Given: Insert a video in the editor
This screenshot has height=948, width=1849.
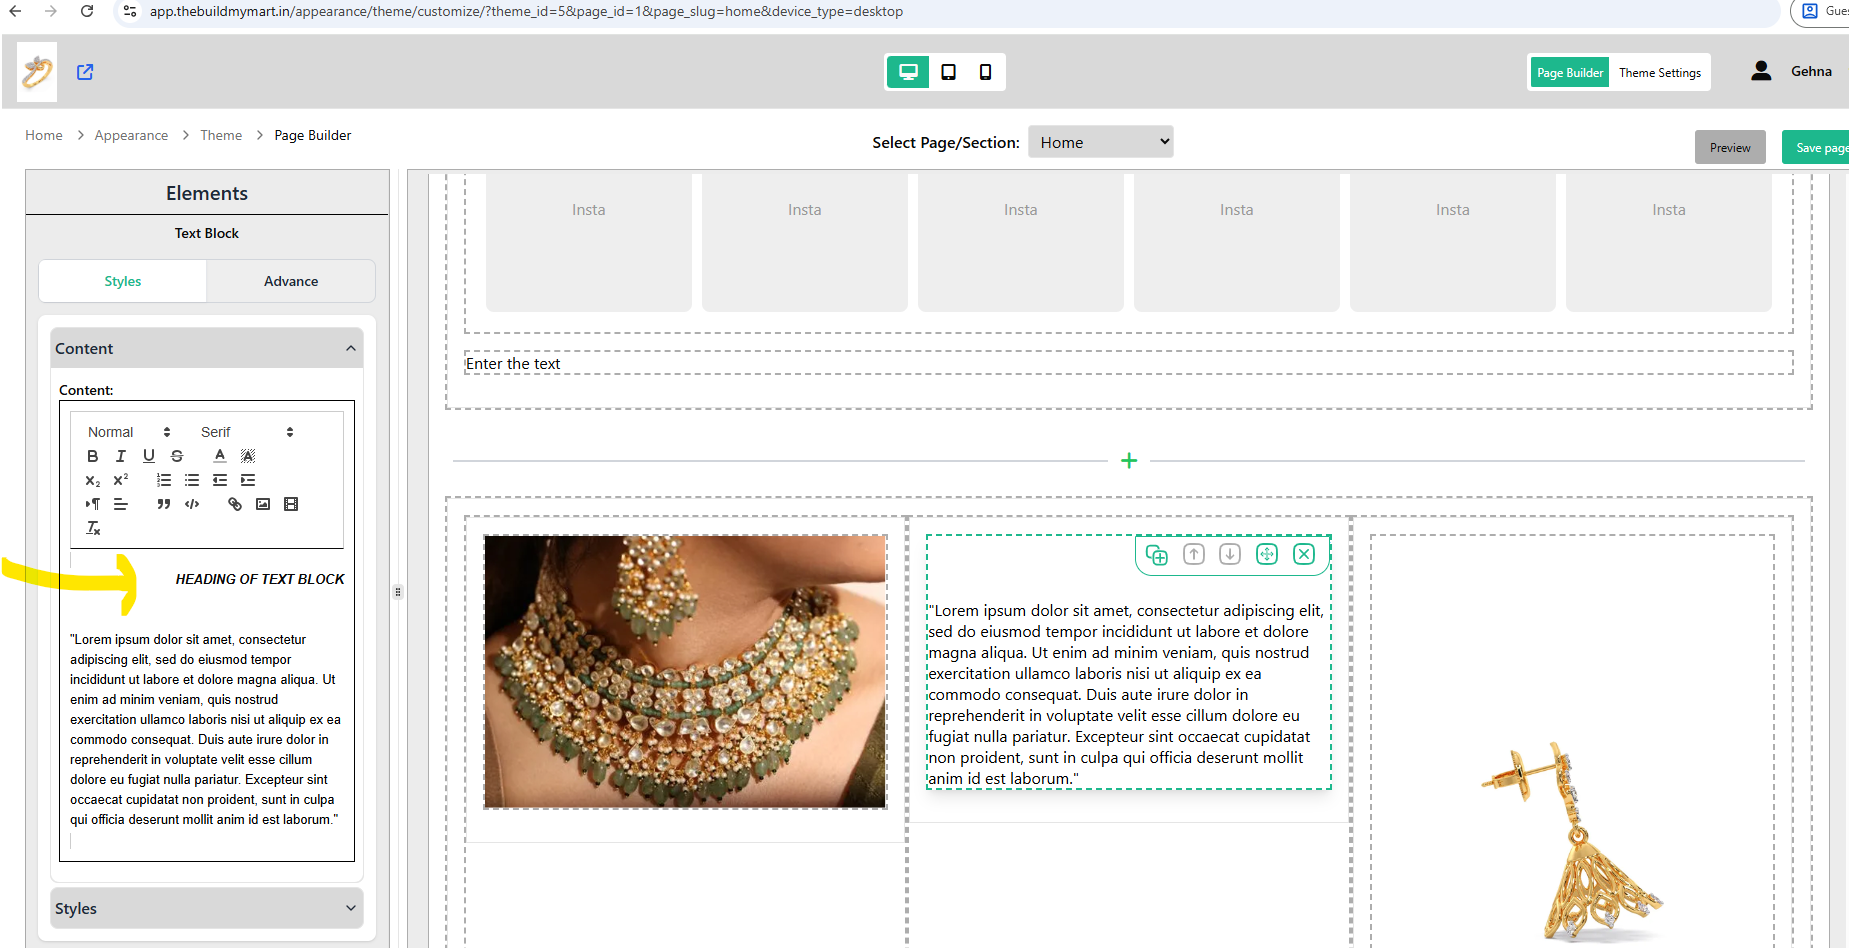Looking at the screenshot, I should pyautogui.click(x=291, y=504).
